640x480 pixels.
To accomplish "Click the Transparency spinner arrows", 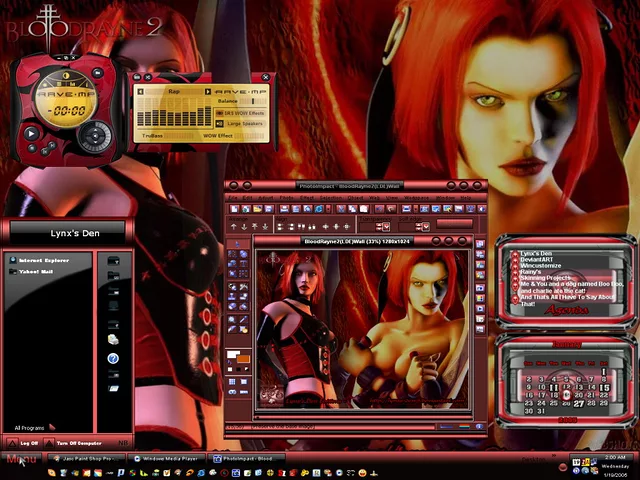I will 378,227.
